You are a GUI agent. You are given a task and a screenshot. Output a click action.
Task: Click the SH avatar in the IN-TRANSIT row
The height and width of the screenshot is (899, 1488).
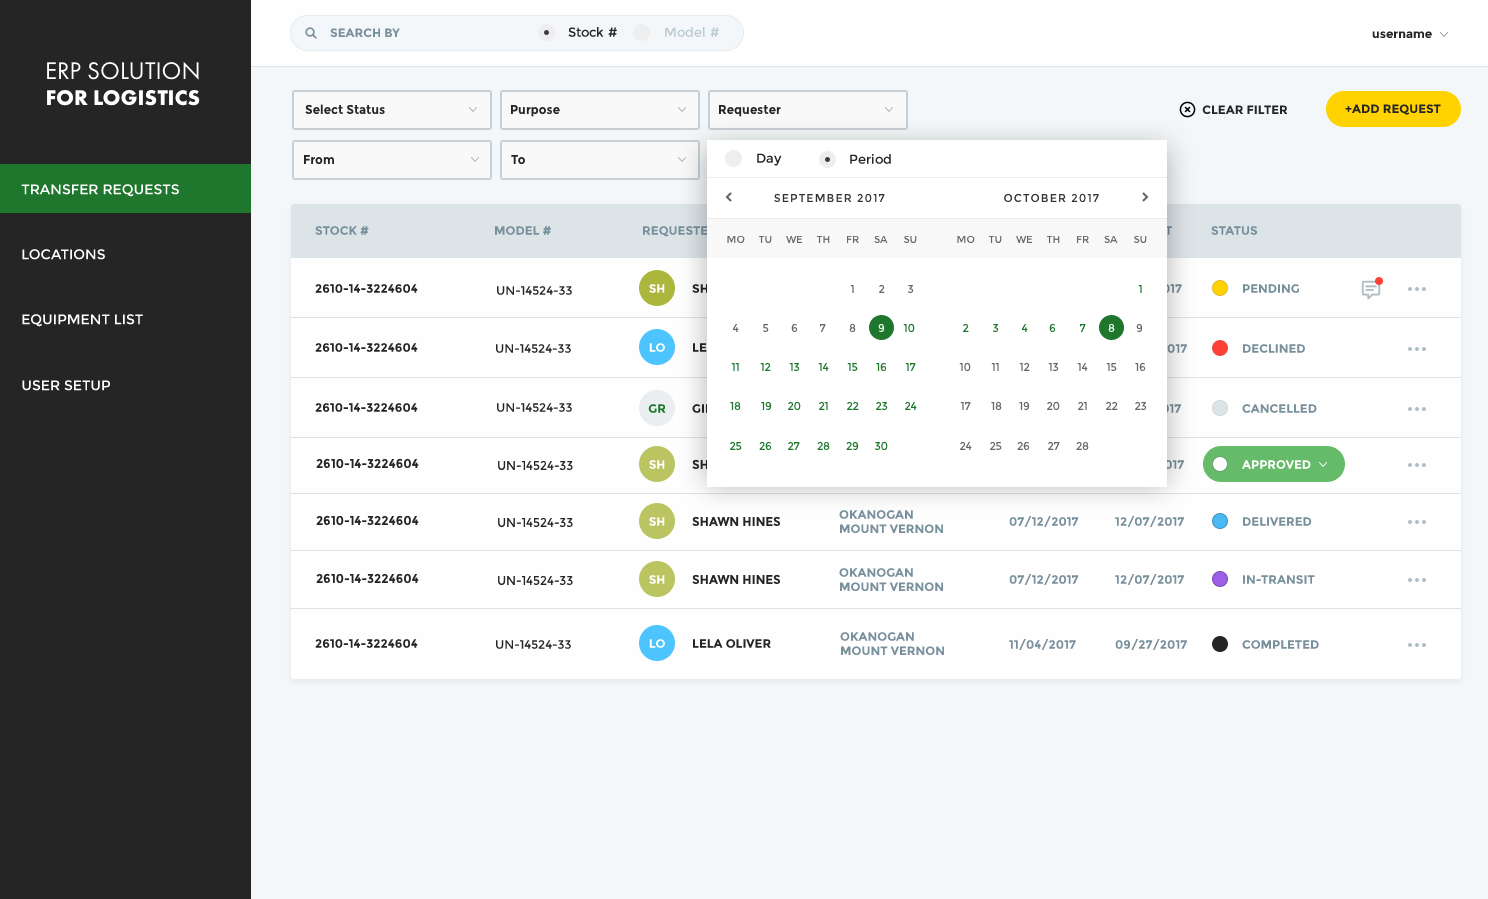pyautogui.click(x=657, y=579)
